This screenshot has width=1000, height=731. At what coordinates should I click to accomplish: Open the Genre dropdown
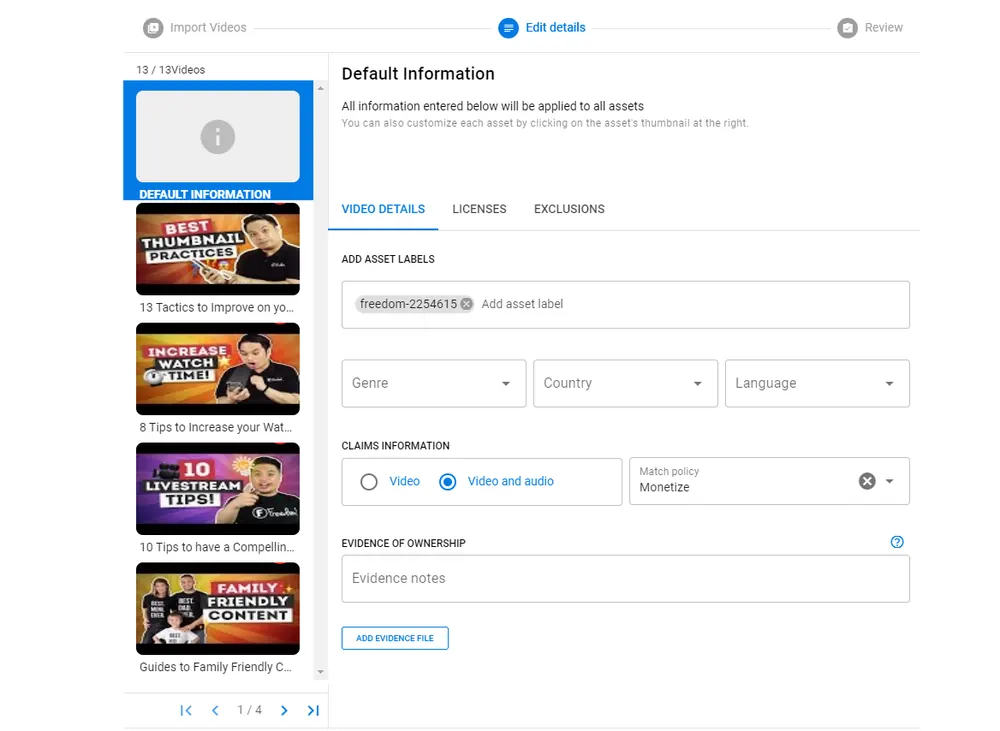click(x=434, y=383)
